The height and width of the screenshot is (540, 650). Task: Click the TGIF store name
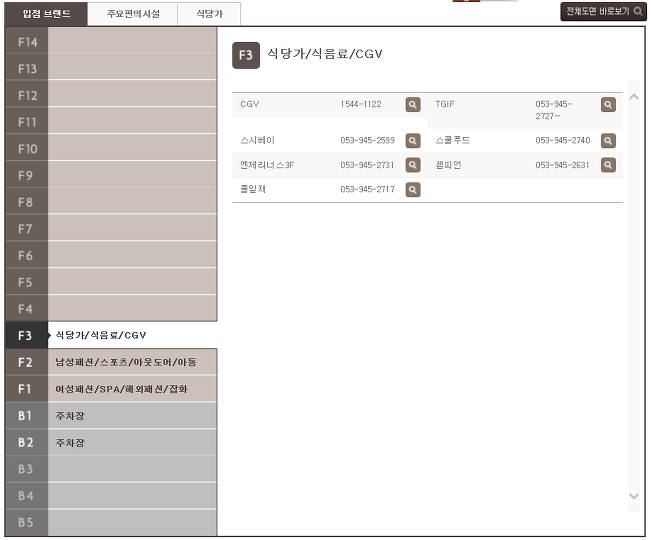click(x=445, y=104)
